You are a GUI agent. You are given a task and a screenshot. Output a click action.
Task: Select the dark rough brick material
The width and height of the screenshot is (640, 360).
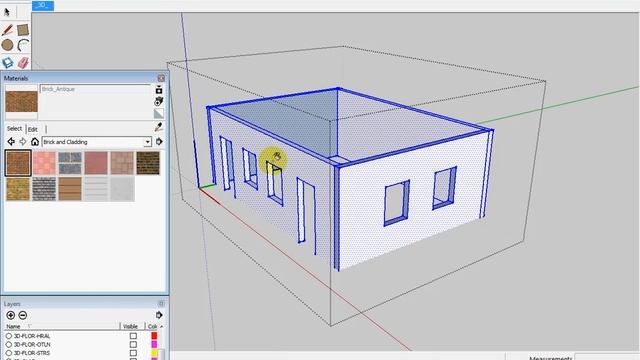click(148, 163)
